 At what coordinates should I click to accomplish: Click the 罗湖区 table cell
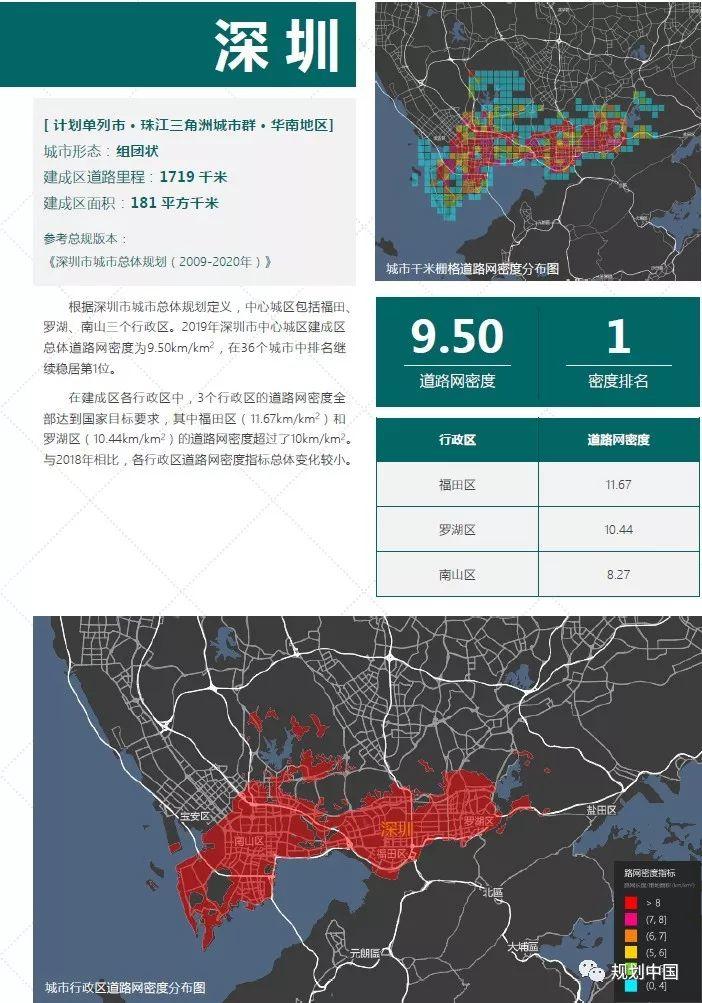(x=457, y=530)
